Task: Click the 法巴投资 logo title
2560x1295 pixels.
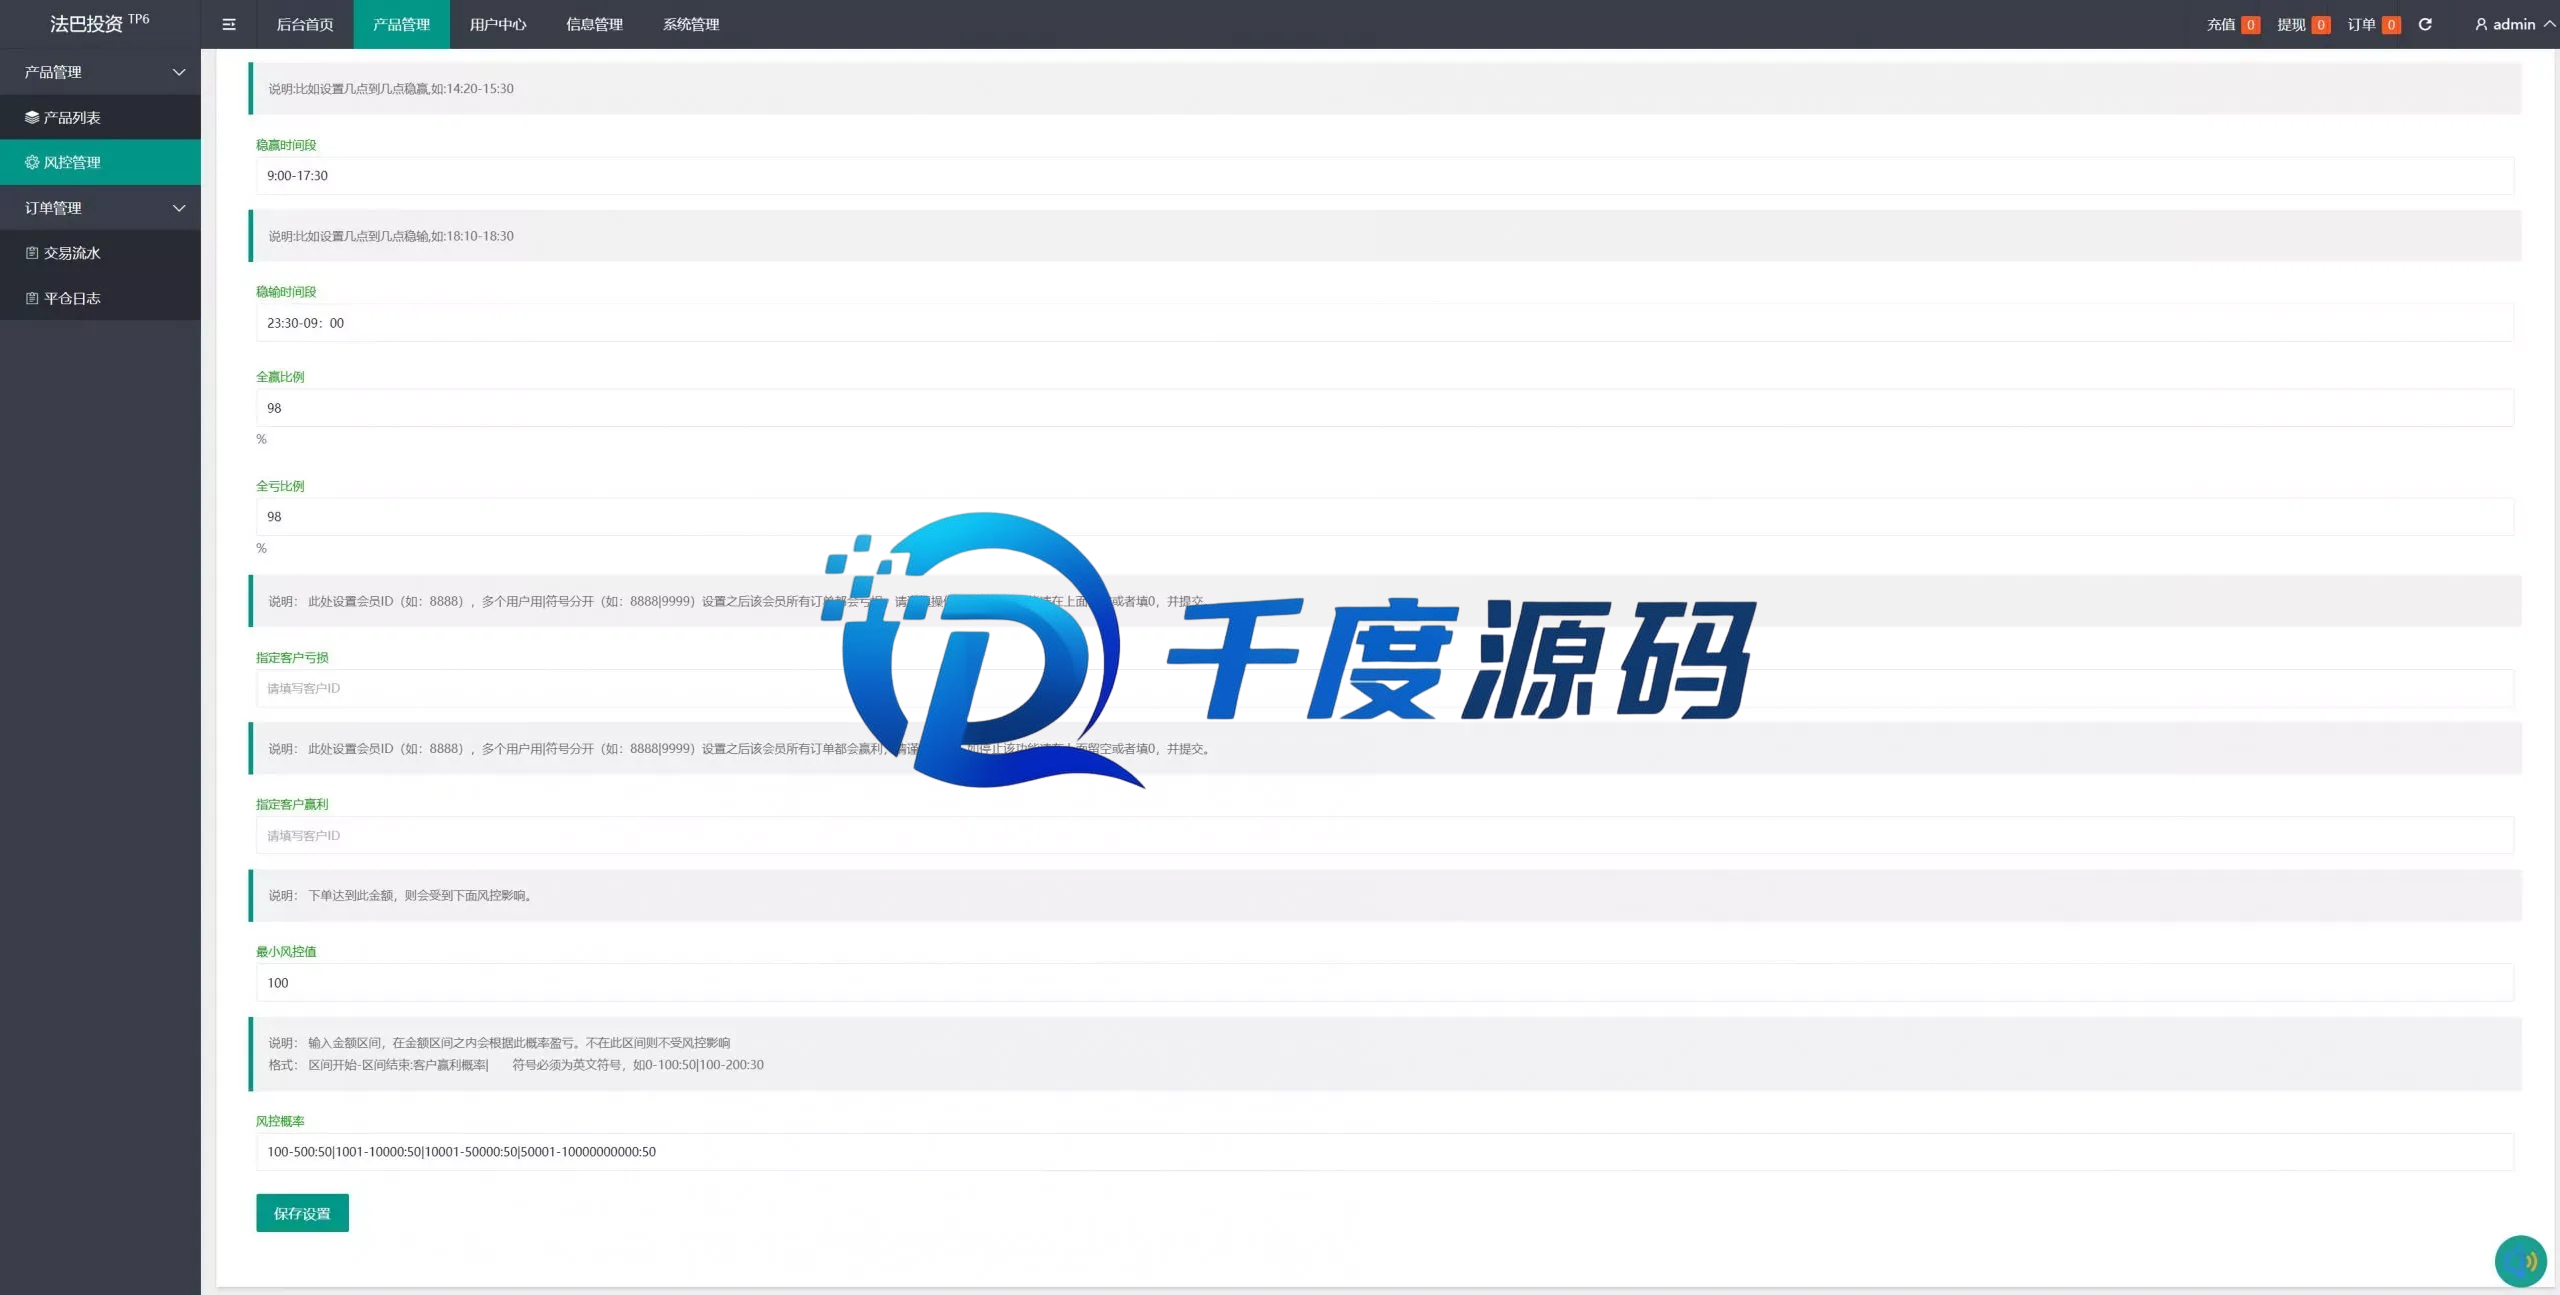Action: pos(99,23)
